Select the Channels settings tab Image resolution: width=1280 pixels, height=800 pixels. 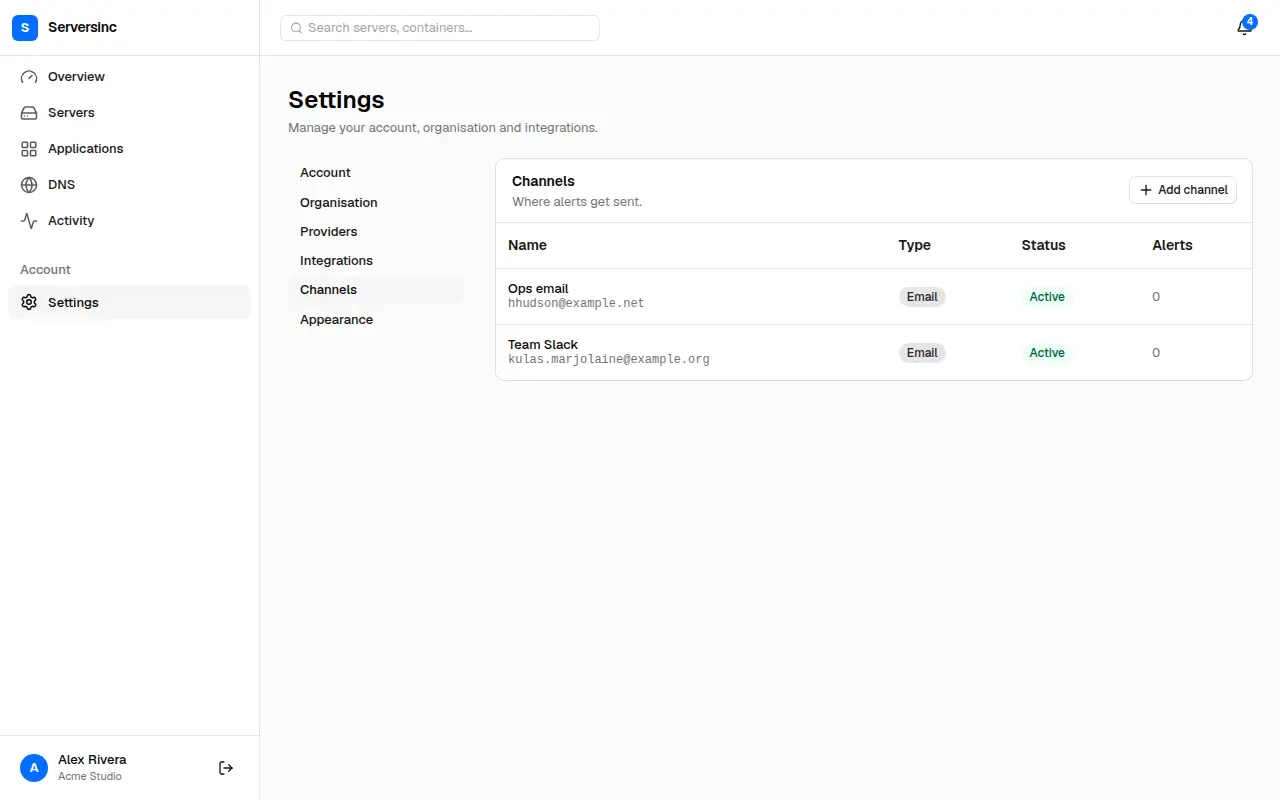(x=376, y=290)
